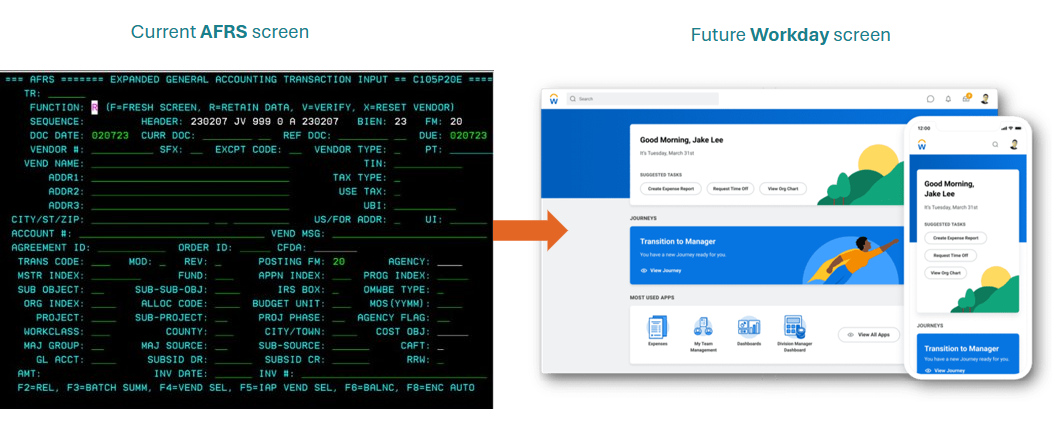The width and height of the screenshot is (1052, 427).
Task: Click the GL ACCT input field
Action: pyautogui.click(x=104, y=359)
